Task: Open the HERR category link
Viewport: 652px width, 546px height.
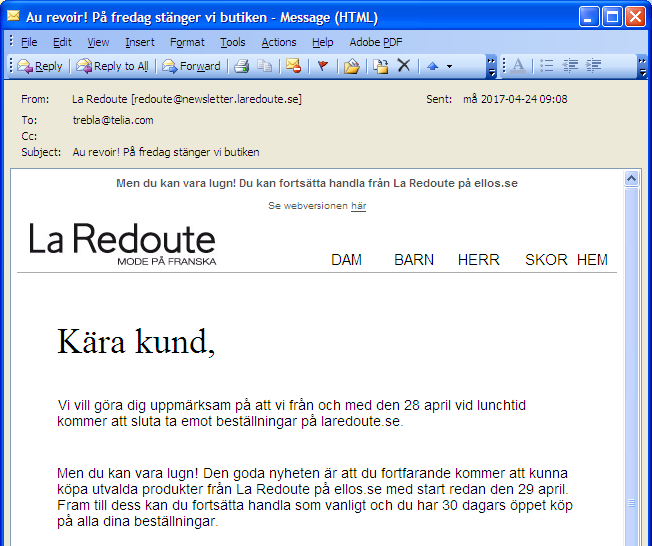Action: 479,260
